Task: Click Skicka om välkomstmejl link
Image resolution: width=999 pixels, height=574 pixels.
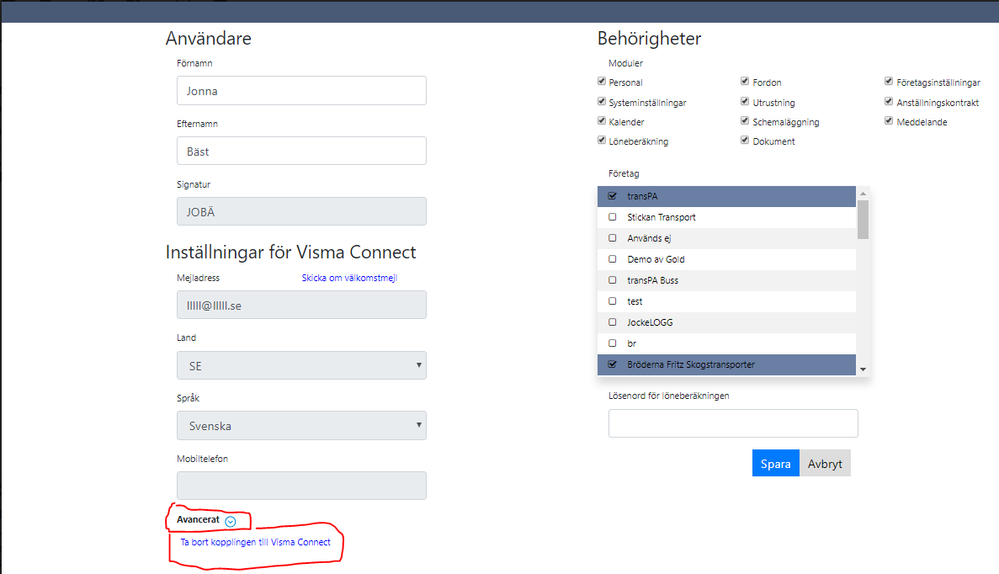Action: 349,278
